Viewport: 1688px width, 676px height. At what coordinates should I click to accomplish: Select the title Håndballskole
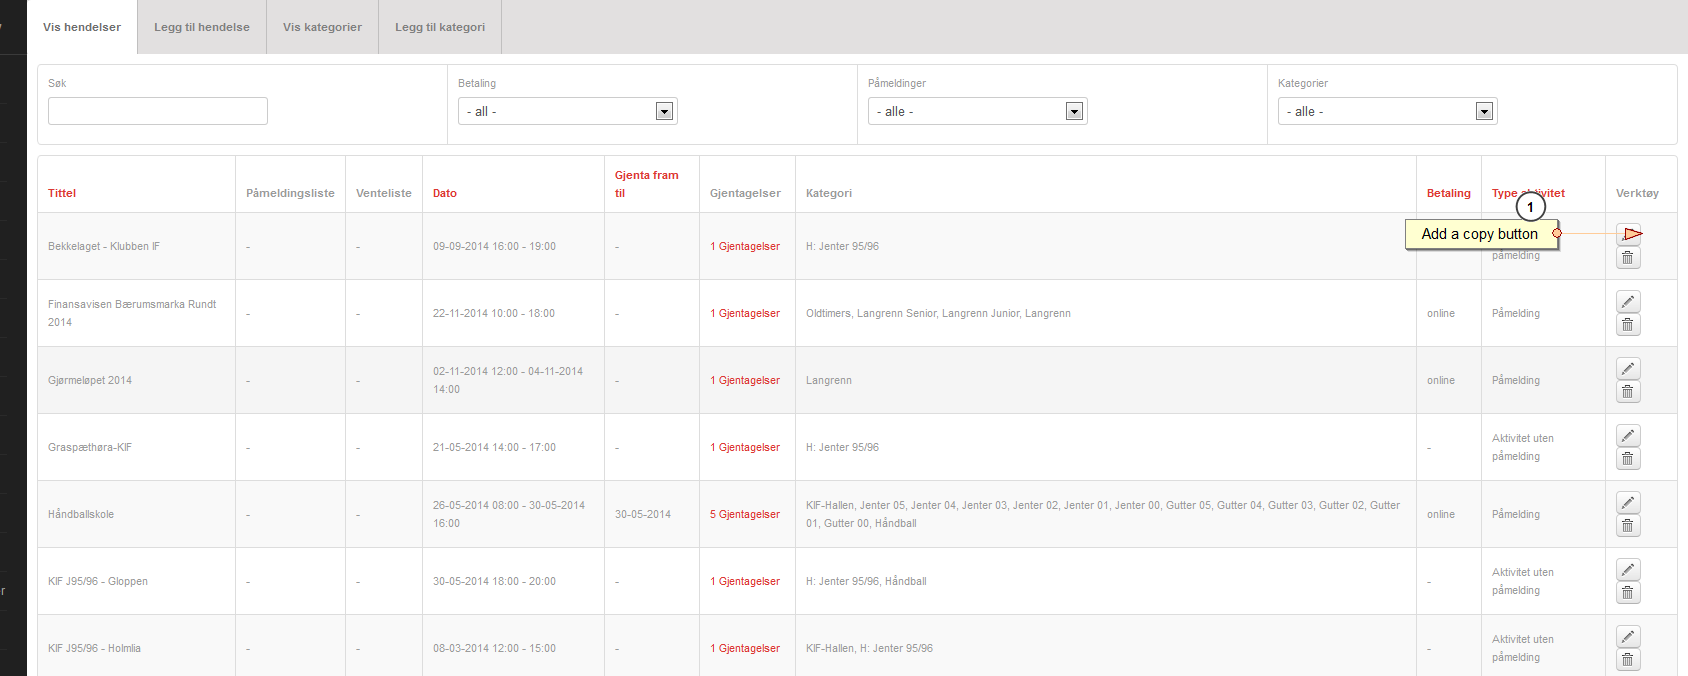click(81, 514)
